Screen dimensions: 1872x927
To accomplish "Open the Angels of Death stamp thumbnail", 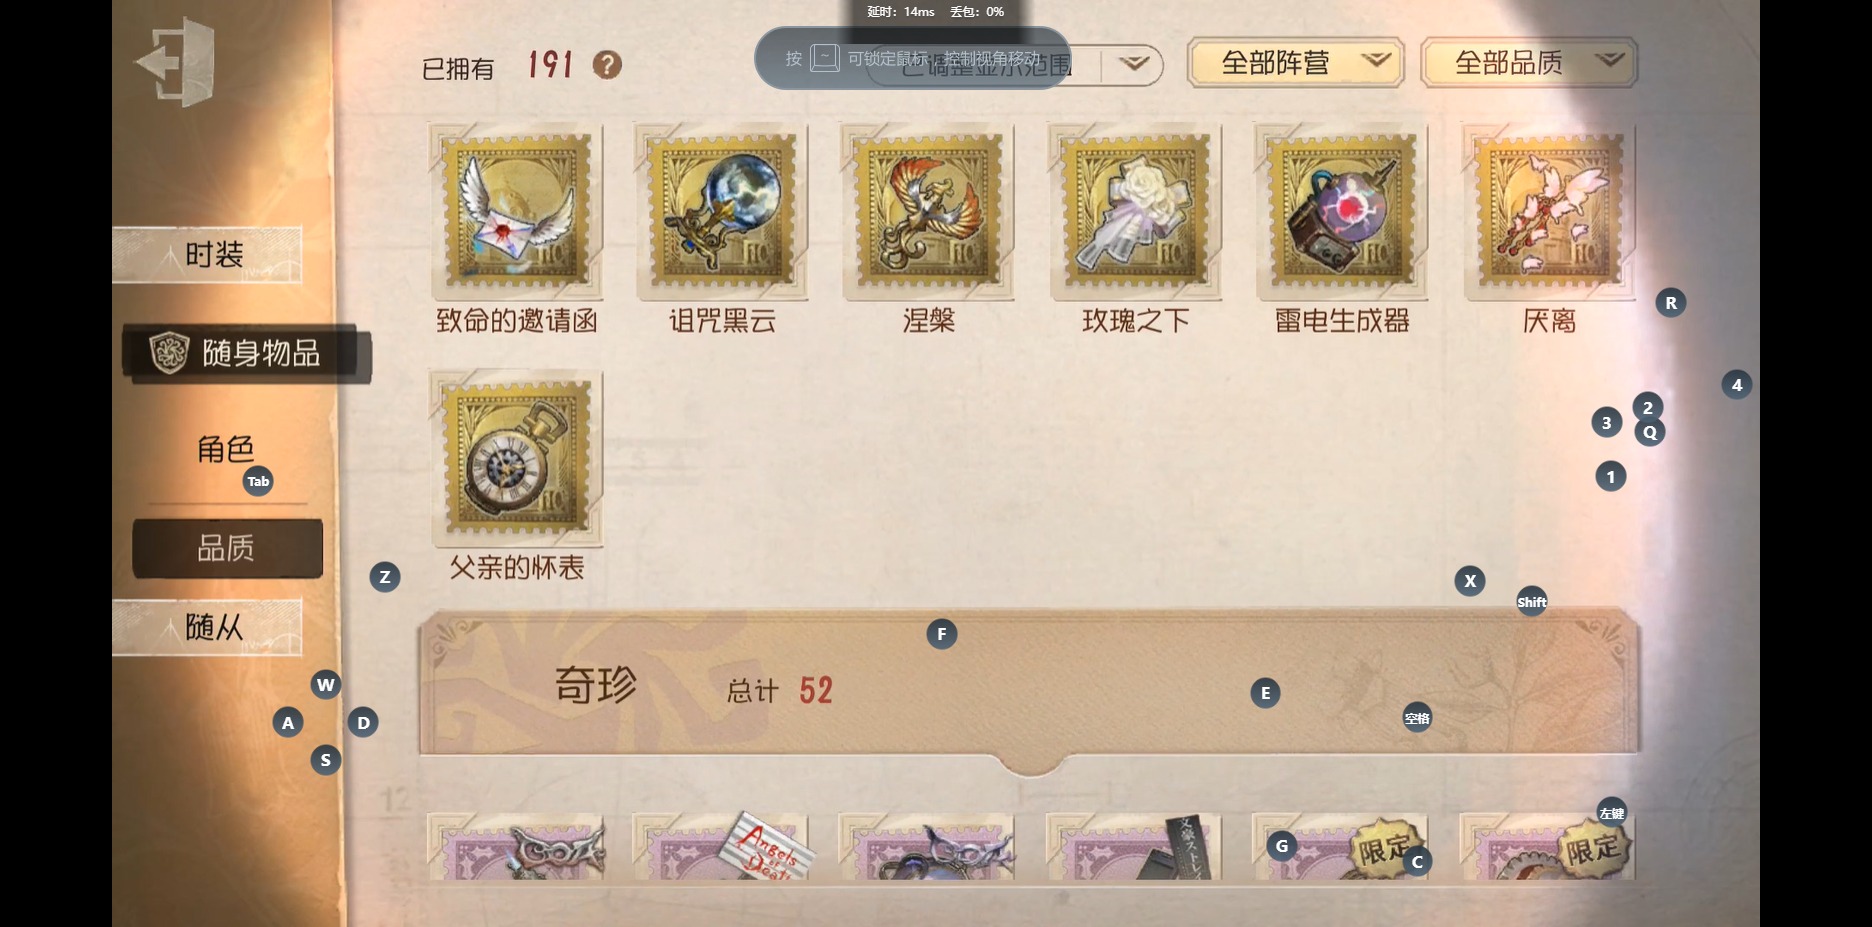I will pos(722,846).
